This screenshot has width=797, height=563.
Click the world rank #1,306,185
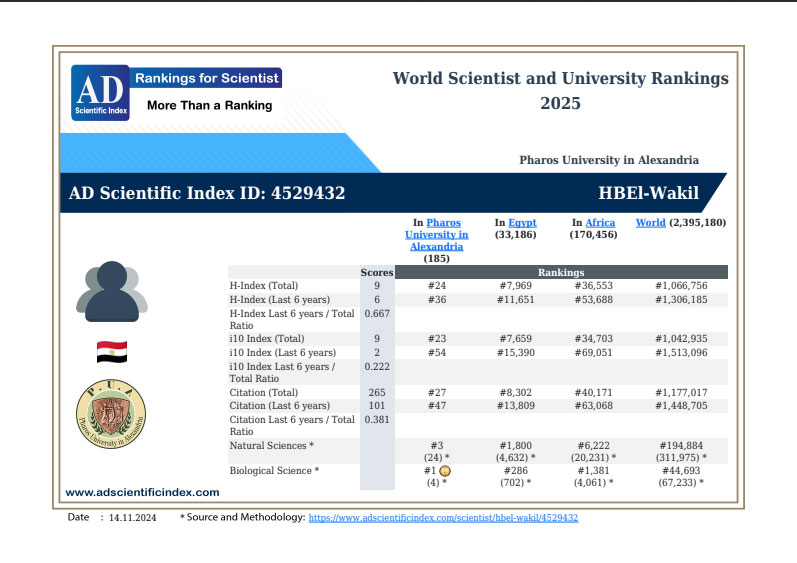click(x=681, y=300)
